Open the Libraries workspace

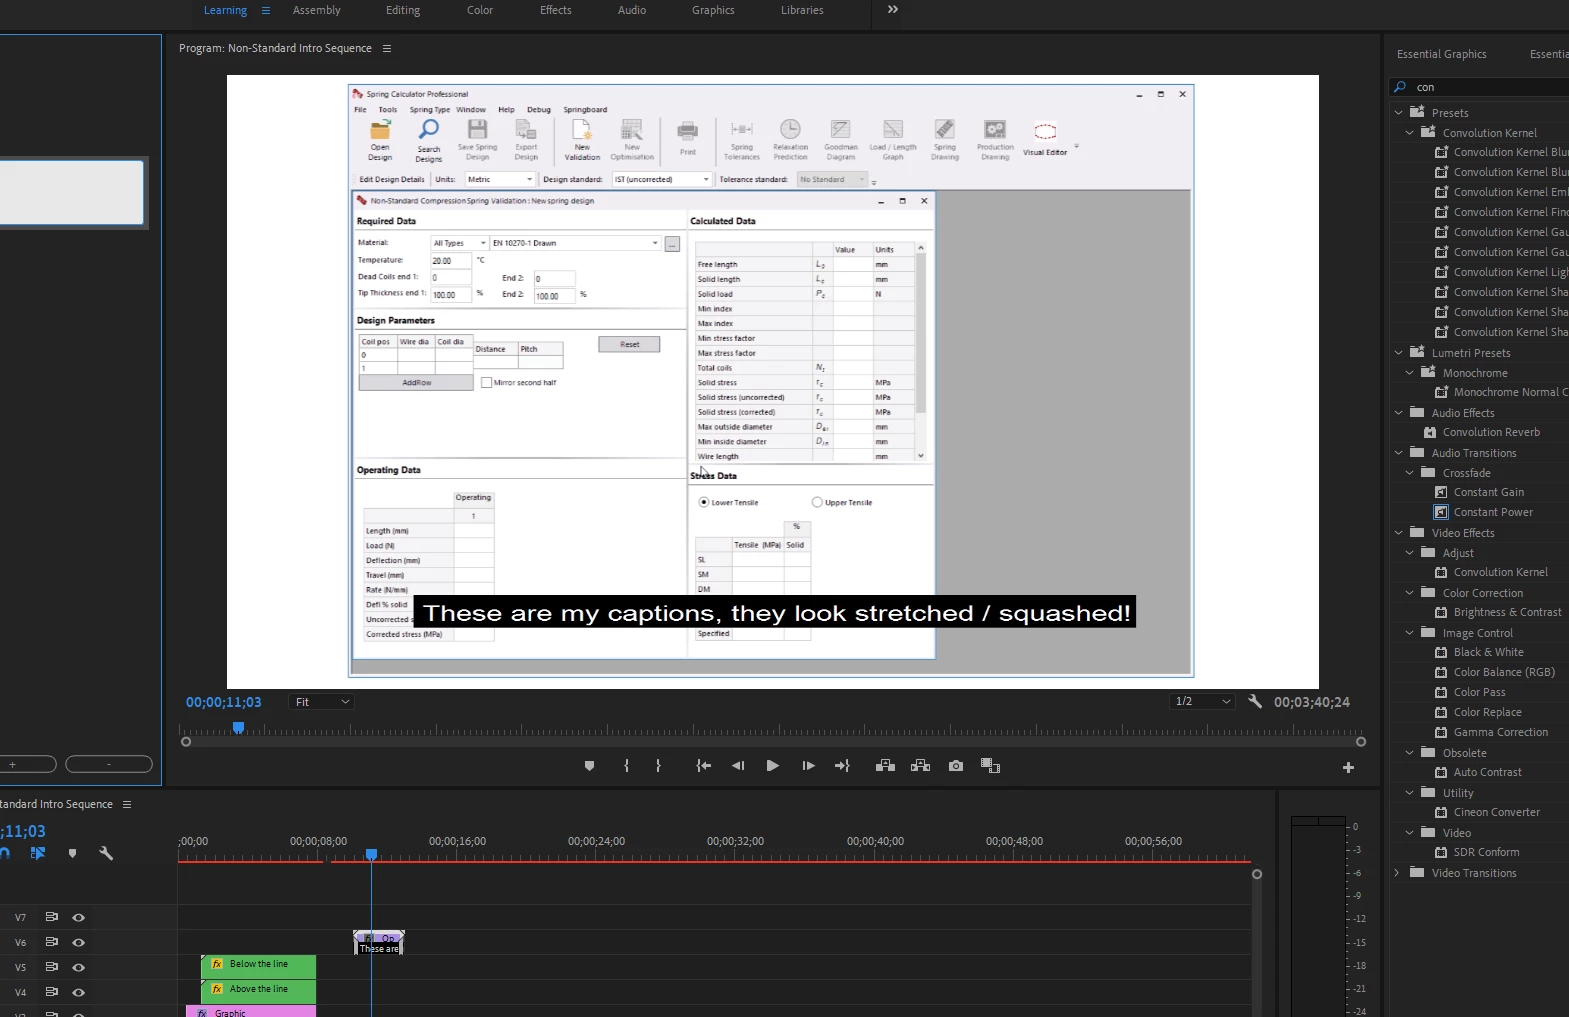tap(802, 10)
